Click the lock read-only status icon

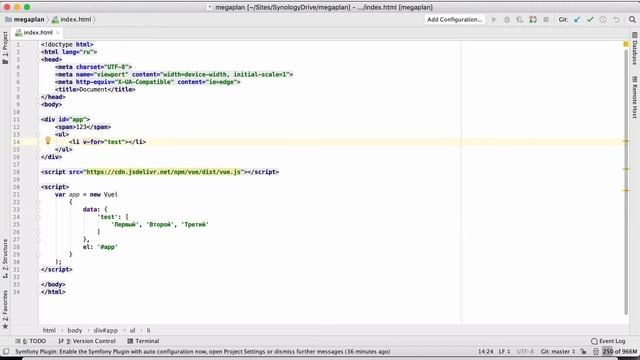tap(584, 351)
